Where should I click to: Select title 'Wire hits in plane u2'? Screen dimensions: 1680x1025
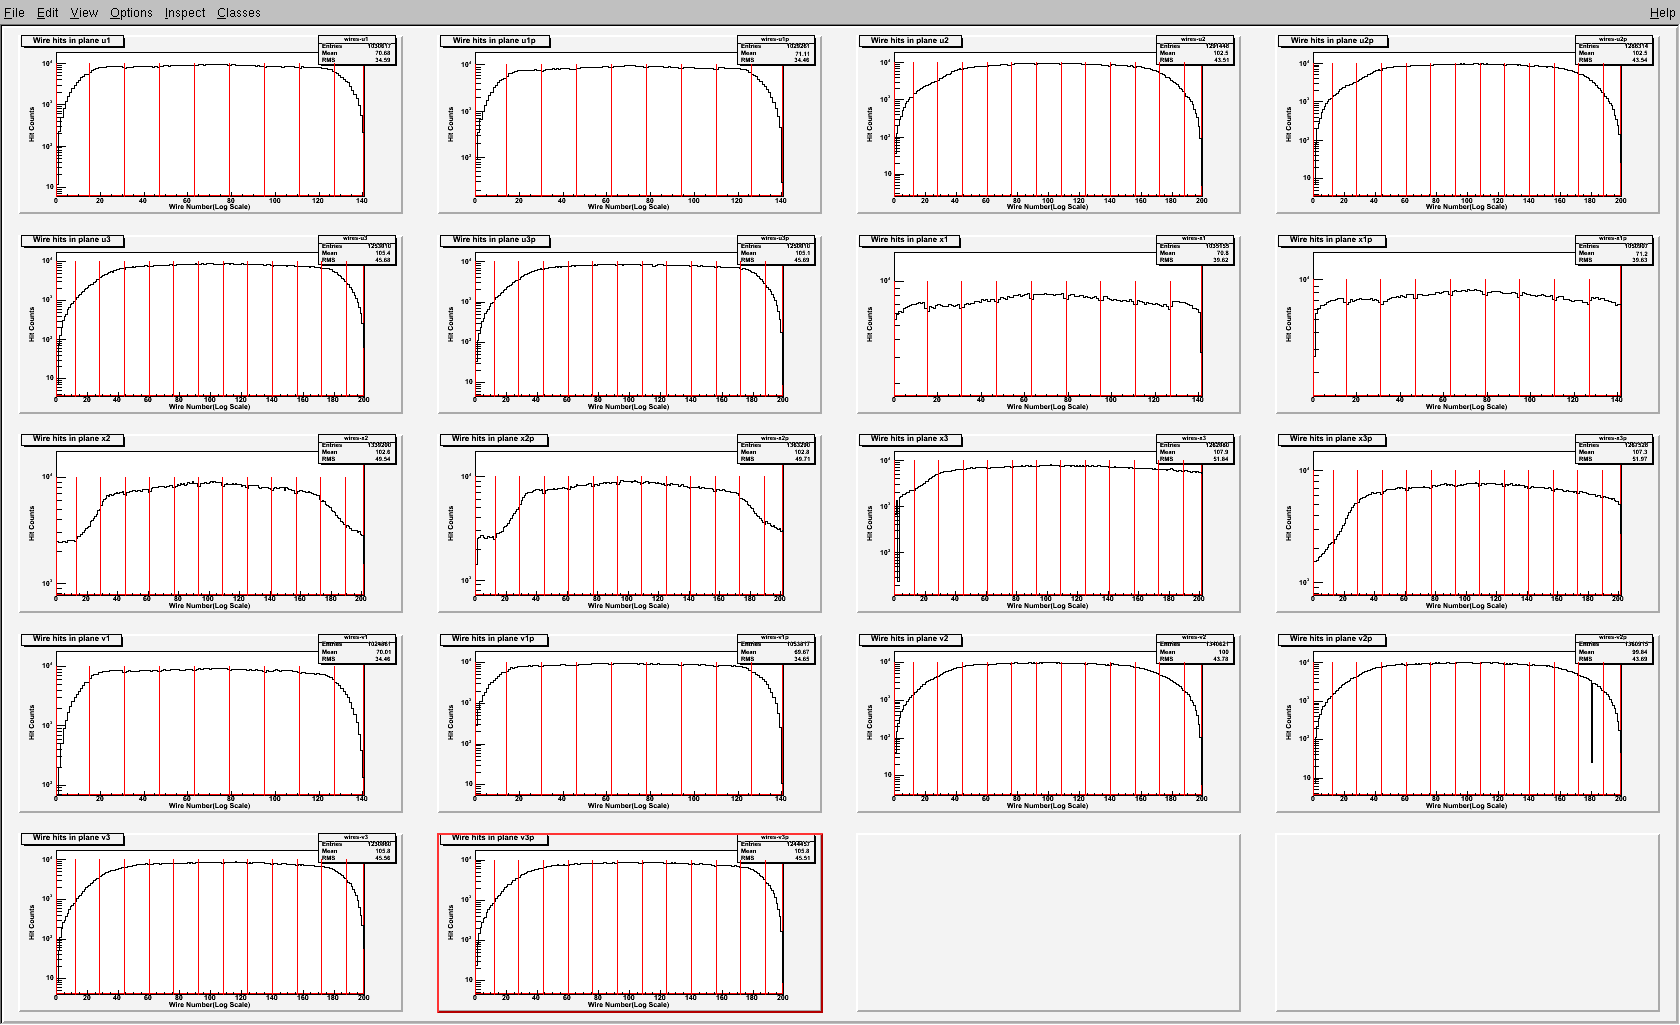click(910, 41)
